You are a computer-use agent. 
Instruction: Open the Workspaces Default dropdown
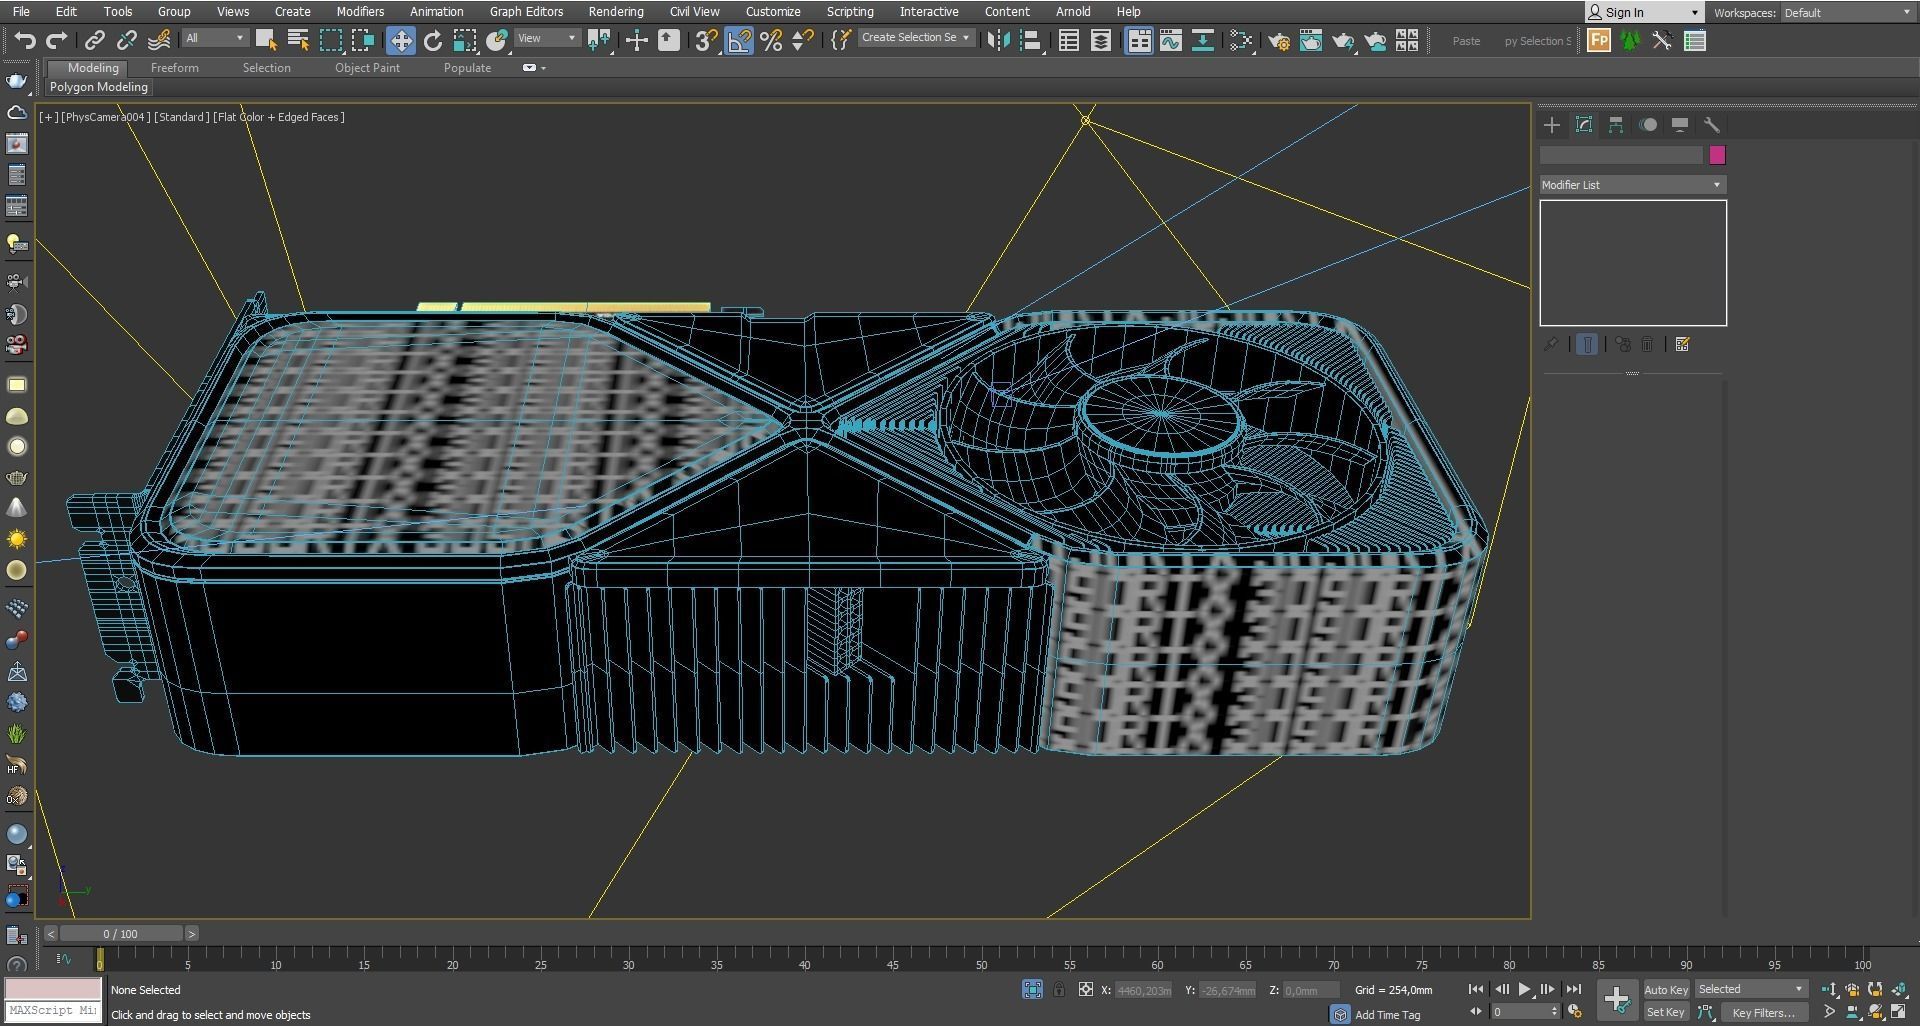pos(1847,13)
